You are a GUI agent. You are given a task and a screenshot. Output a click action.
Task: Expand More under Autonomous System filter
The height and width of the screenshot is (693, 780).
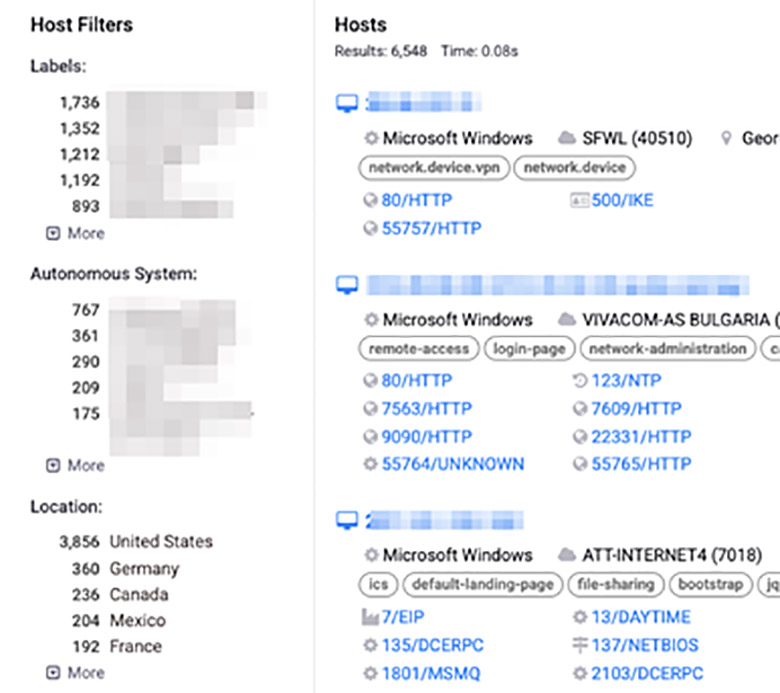tap(76, 465)
